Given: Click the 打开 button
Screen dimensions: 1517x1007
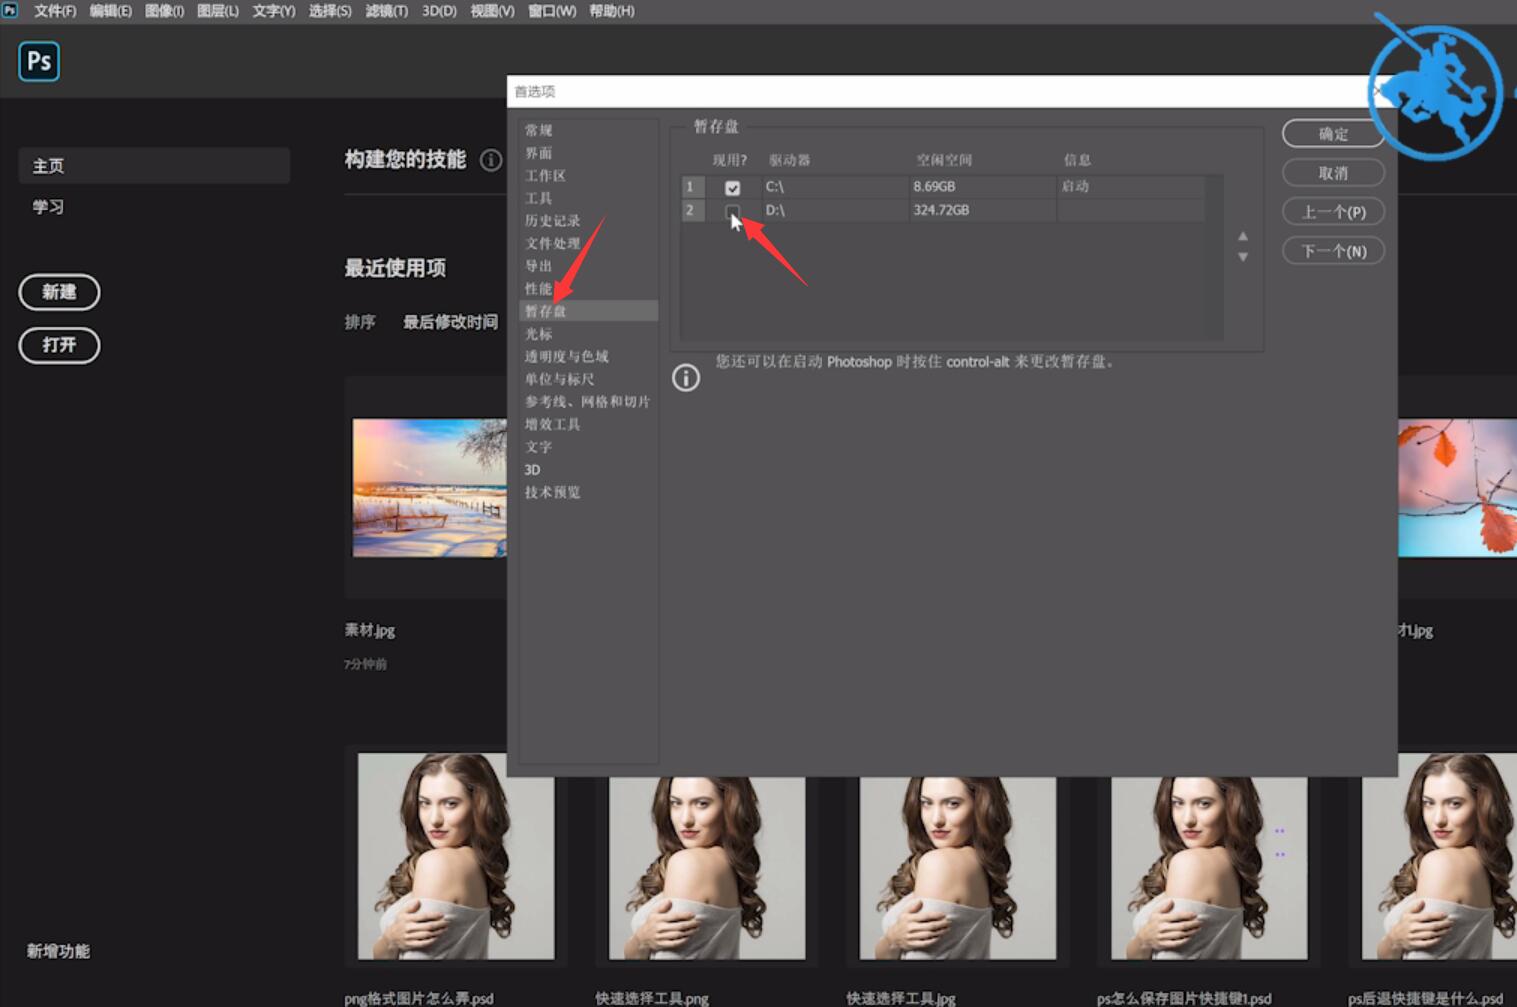Looking at the screenshot, I should (x=59, y=345).
